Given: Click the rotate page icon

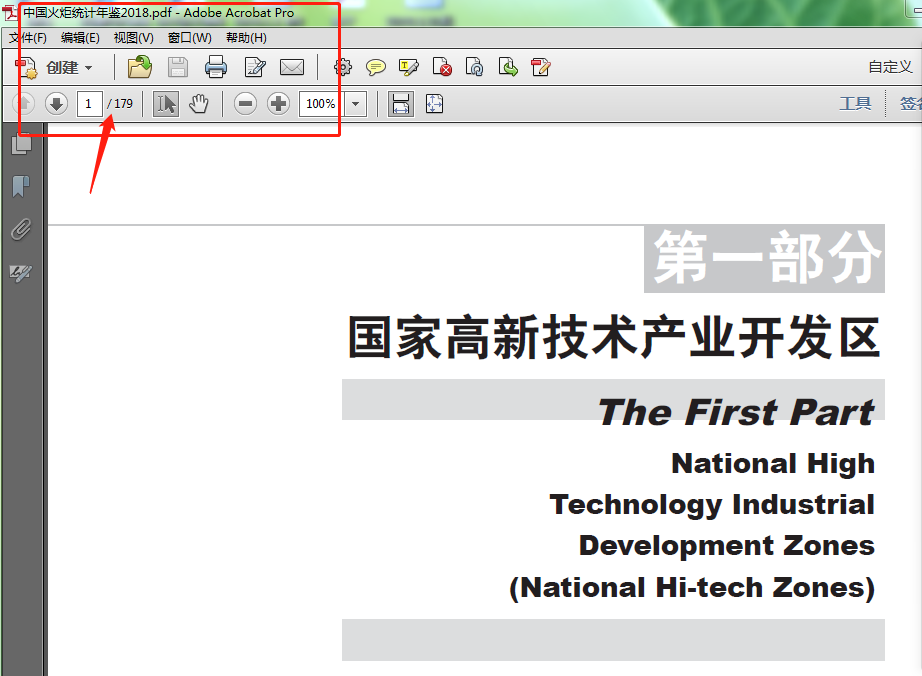Looking at the screenshot, I should [x=475, y=66].
